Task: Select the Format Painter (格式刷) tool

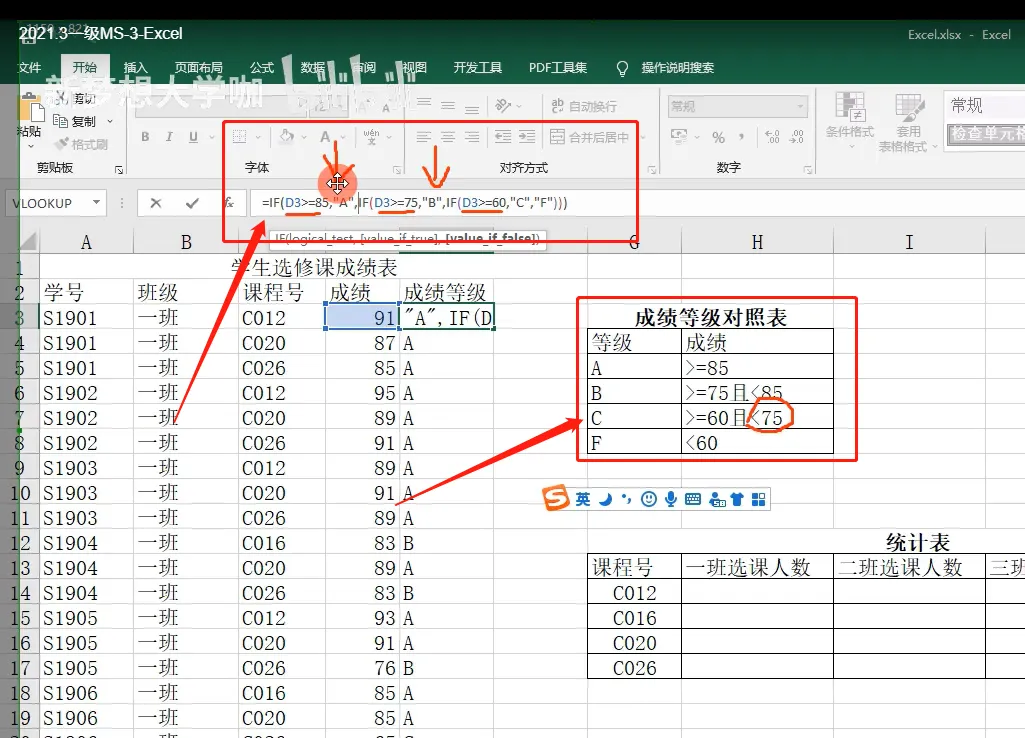Action: click(82, 144)
